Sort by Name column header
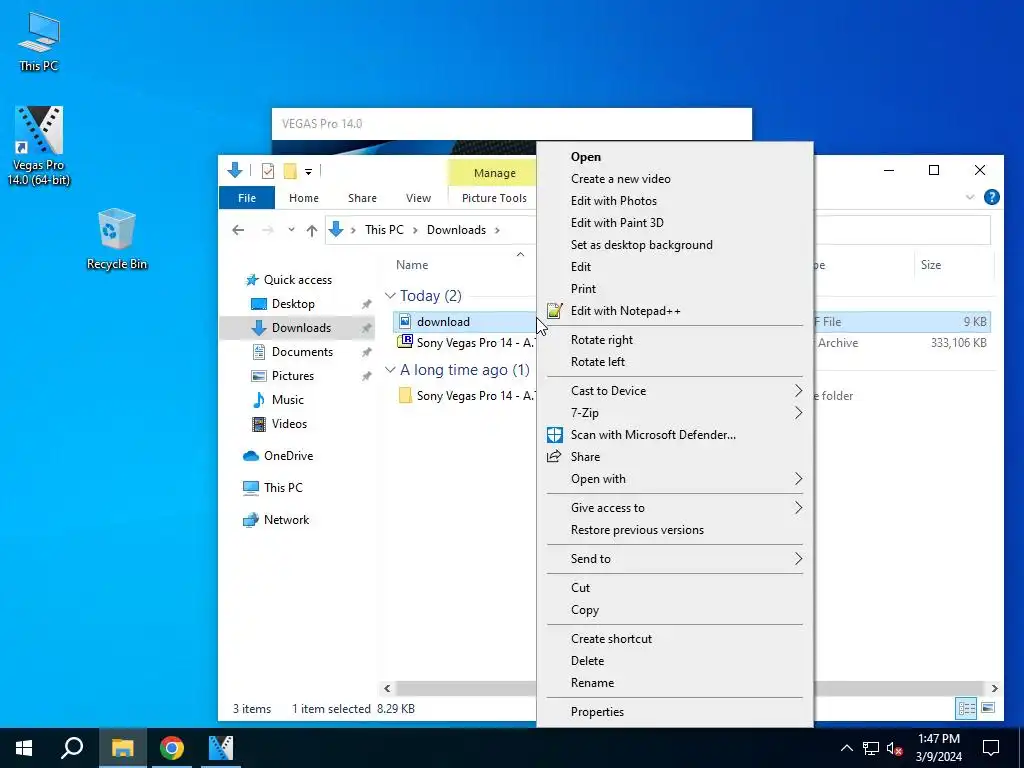Image resolution: width=1024 pixels, height=768 pixels. point(412,264)
